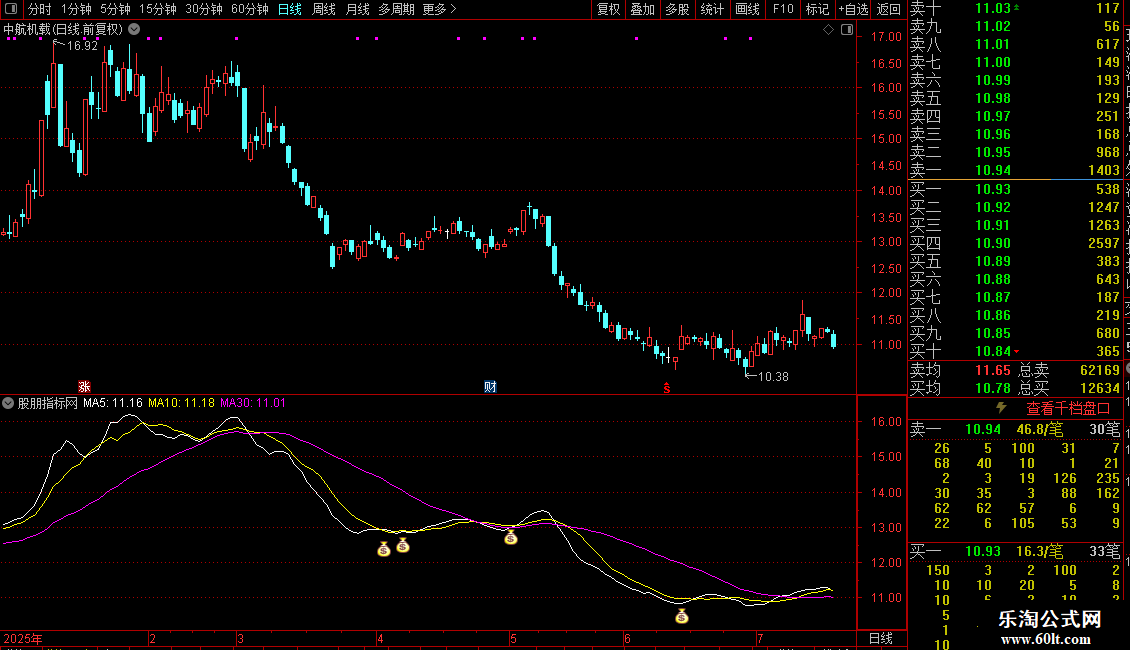Toggle the chart panel layout icon
1130x650 pixels.
pos(847,30)
